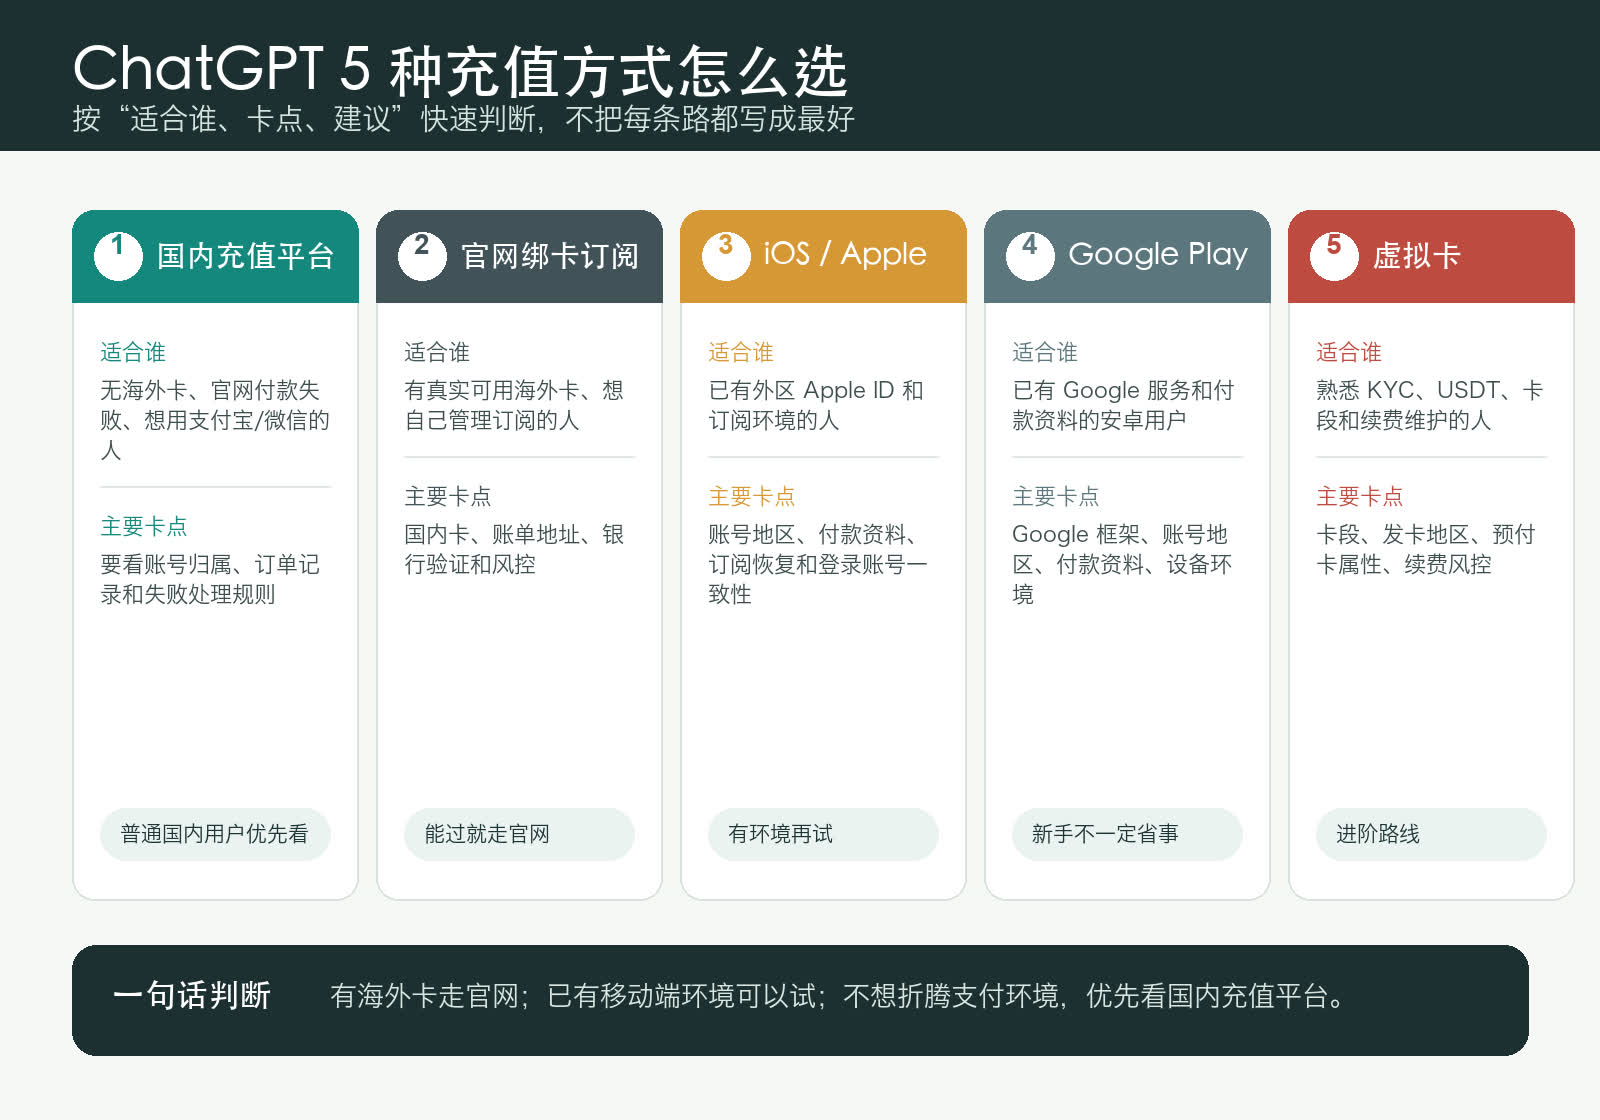Select the 虚拟卡 card header
1600x1120 pixels.
pos(1431,256)
